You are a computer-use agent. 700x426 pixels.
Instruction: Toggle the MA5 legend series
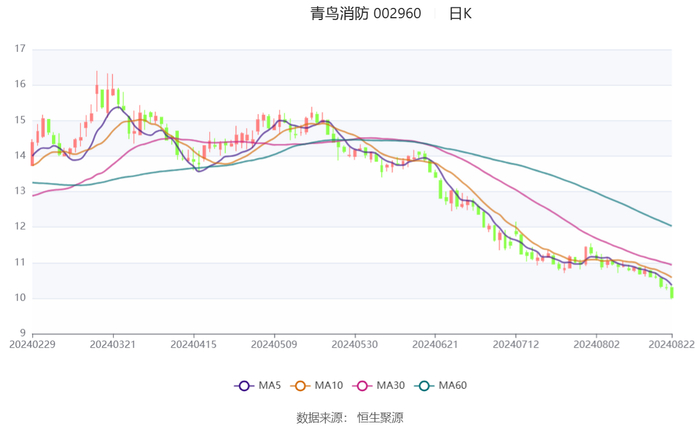point(258,385)
